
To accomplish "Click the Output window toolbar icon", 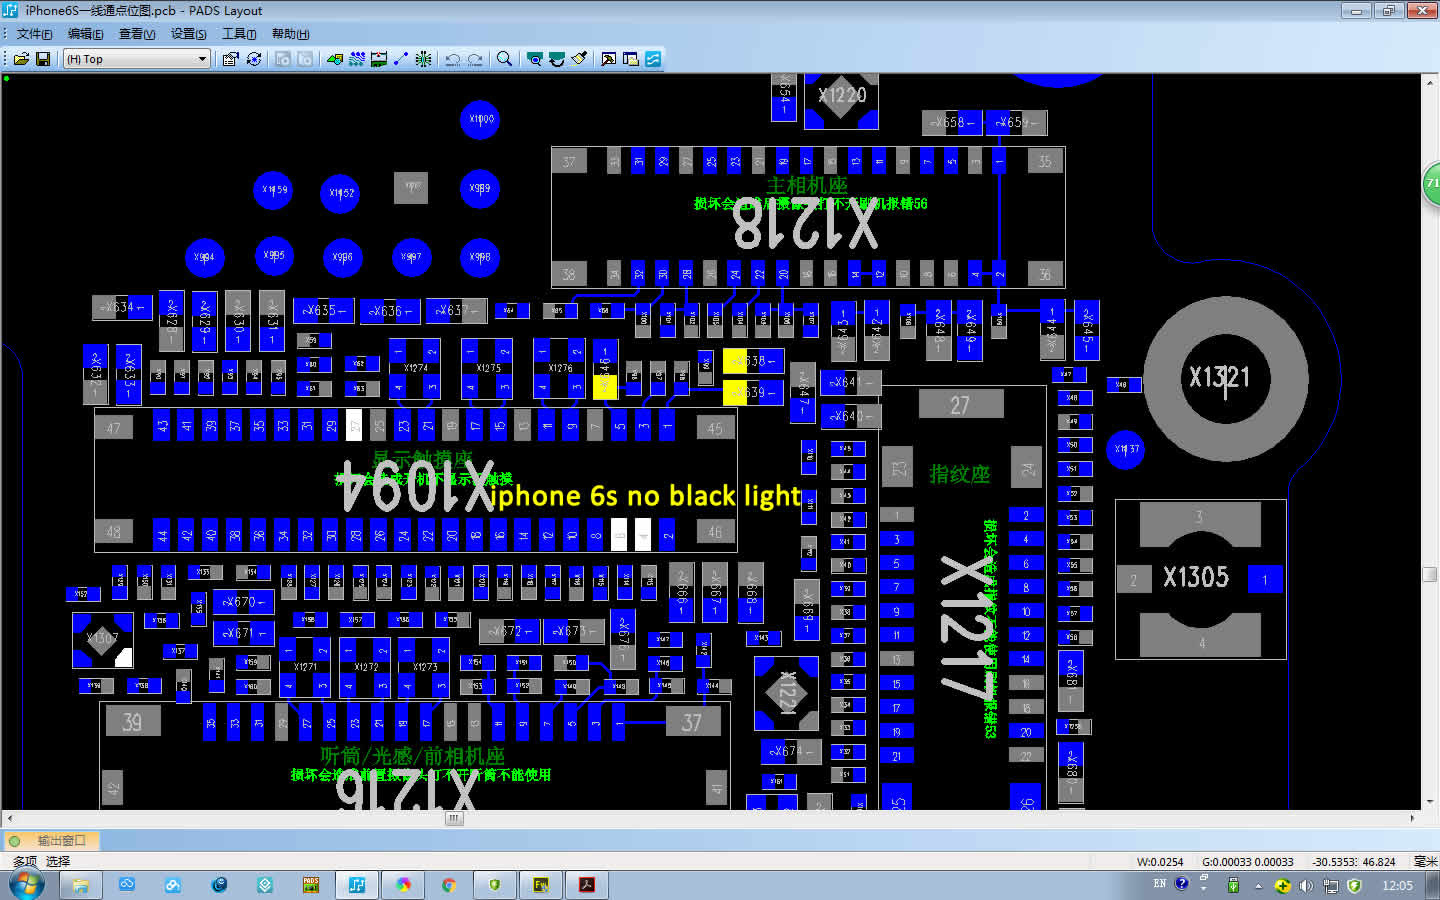I will [x=609, y=59].
